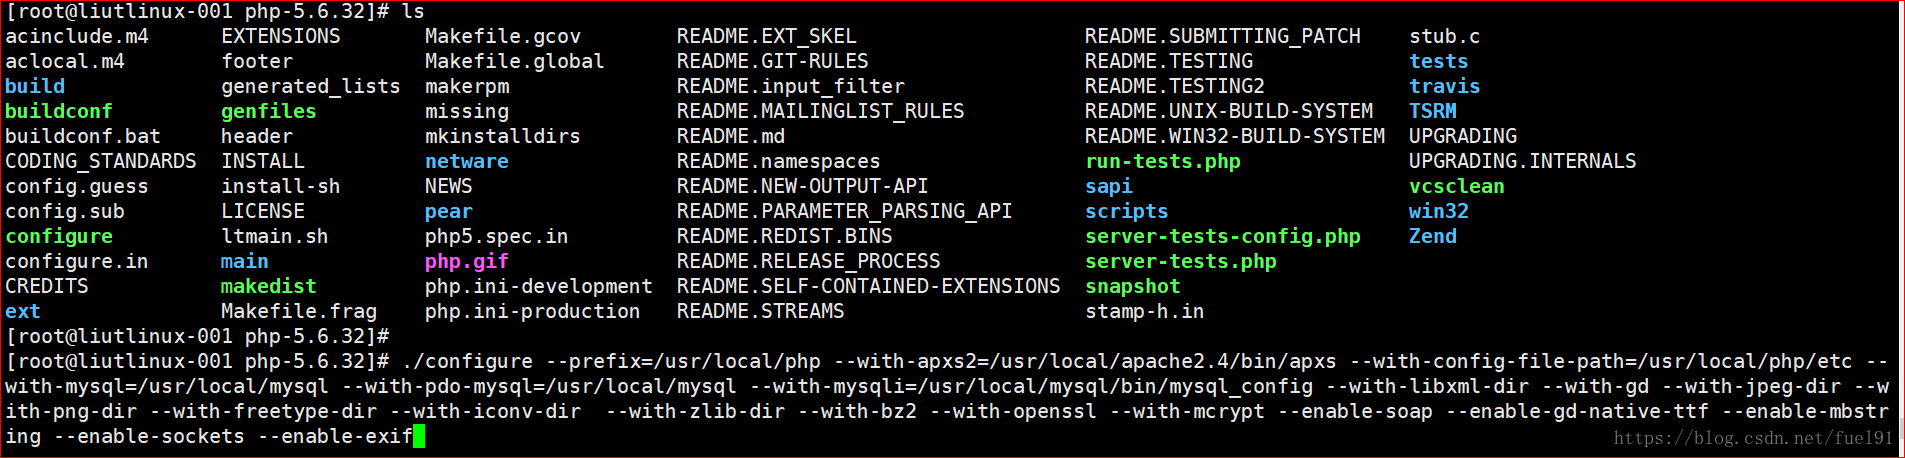This screenshot has width=1905, height=458.
Task: Click Makefile.gcov file name
Action: coord(503,37)
